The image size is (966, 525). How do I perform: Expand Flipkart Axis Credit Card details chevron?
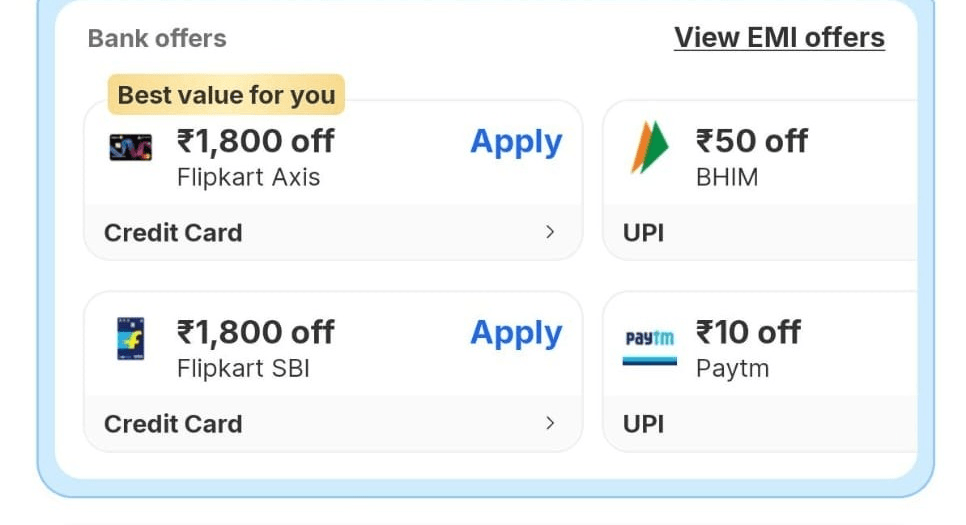click(549, 232)
